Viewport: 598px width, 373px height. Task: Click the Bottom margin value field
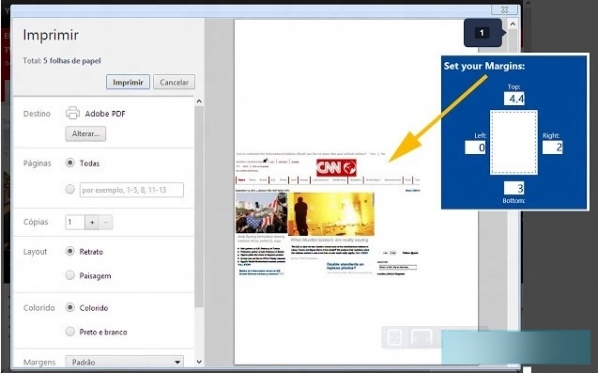(514, 188)
